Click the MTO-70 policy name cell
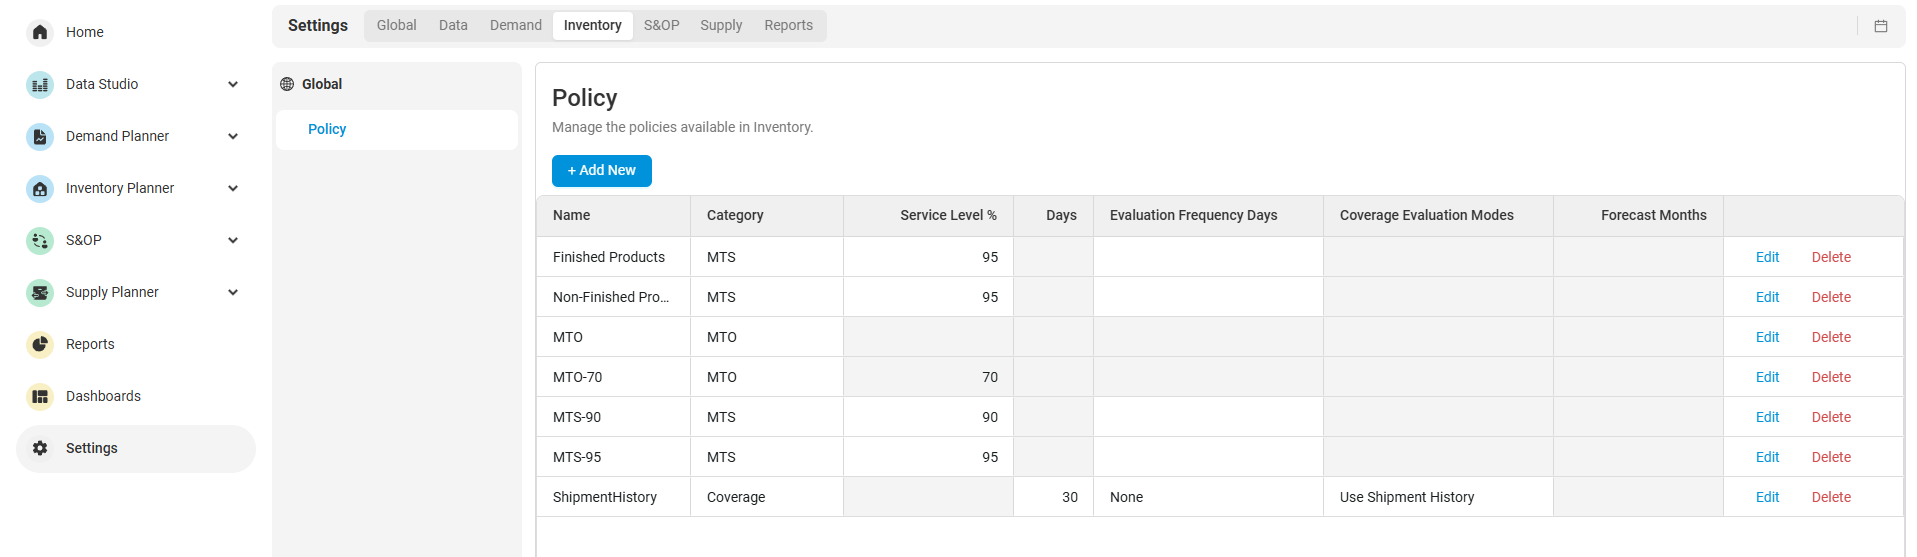Viewport: 1917px width, 557px height. [x=578, y=377]
